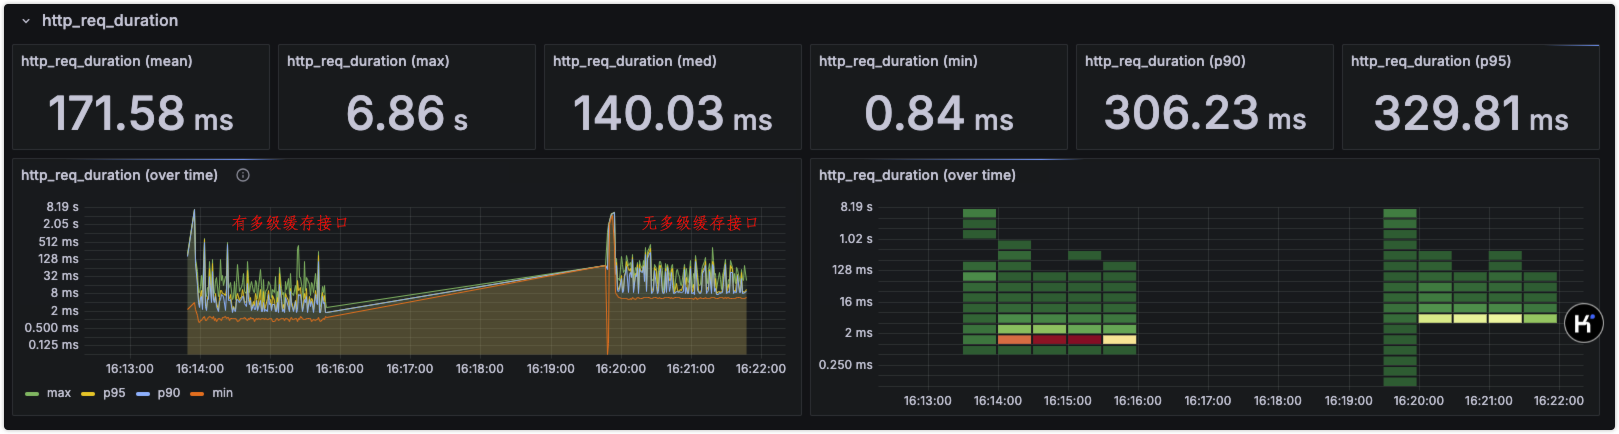Toggle the max series in legend

click(x=59, y=393)
